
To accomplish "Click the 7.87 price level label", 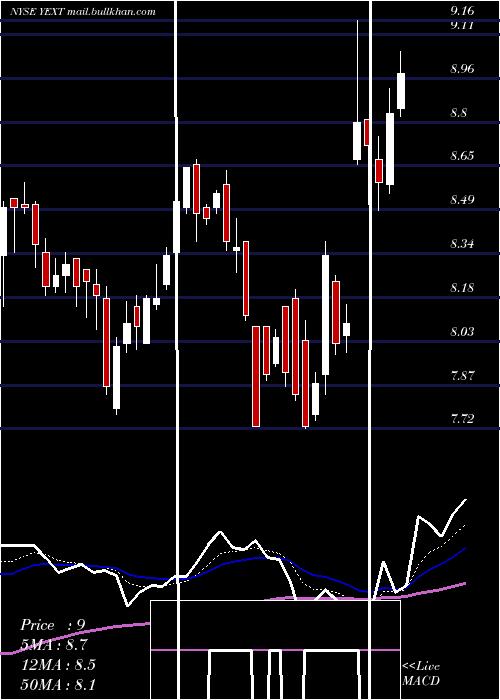I will click(x=462, y=375).
